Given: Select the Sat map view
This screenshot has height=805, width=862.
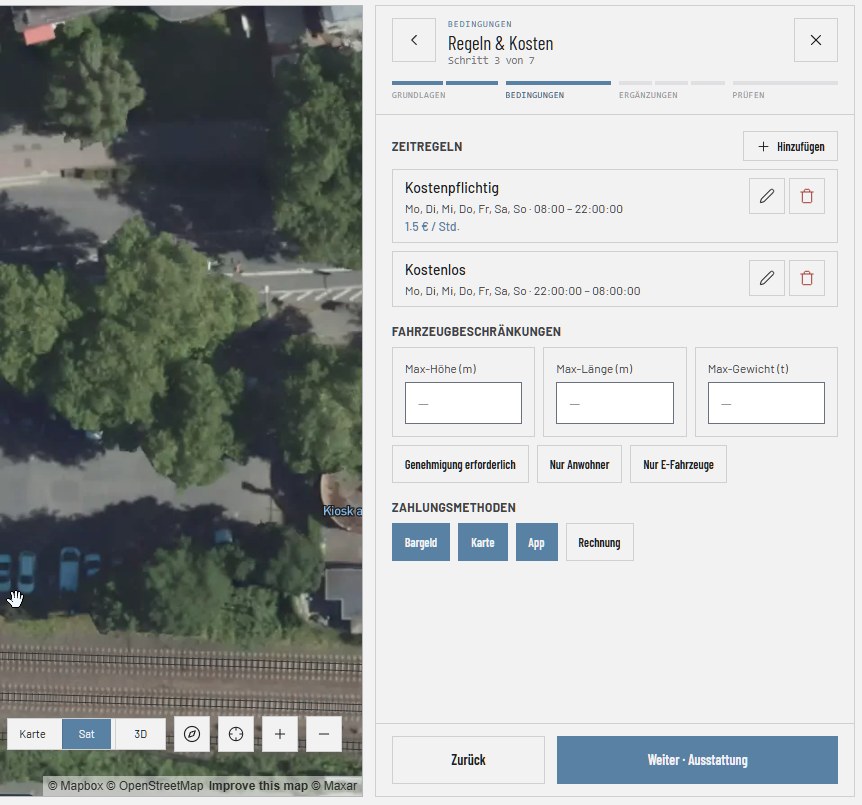Looking at the screenshot, I should click(86, 734).
